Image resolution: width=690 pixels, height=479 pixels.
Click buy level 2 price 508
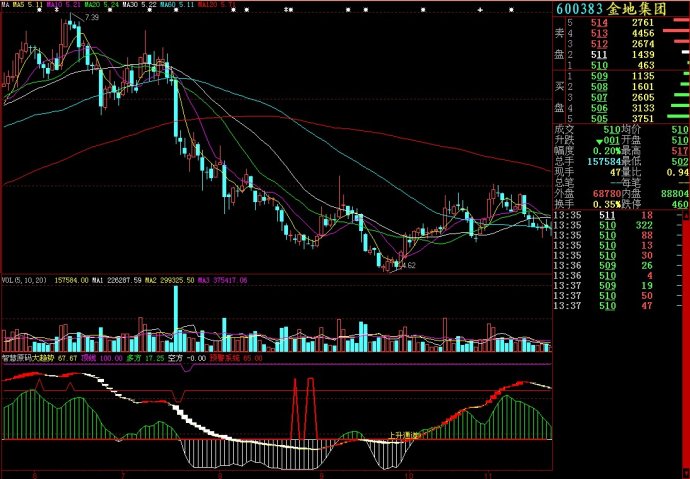pyautogui.click(x=599, y=87)
